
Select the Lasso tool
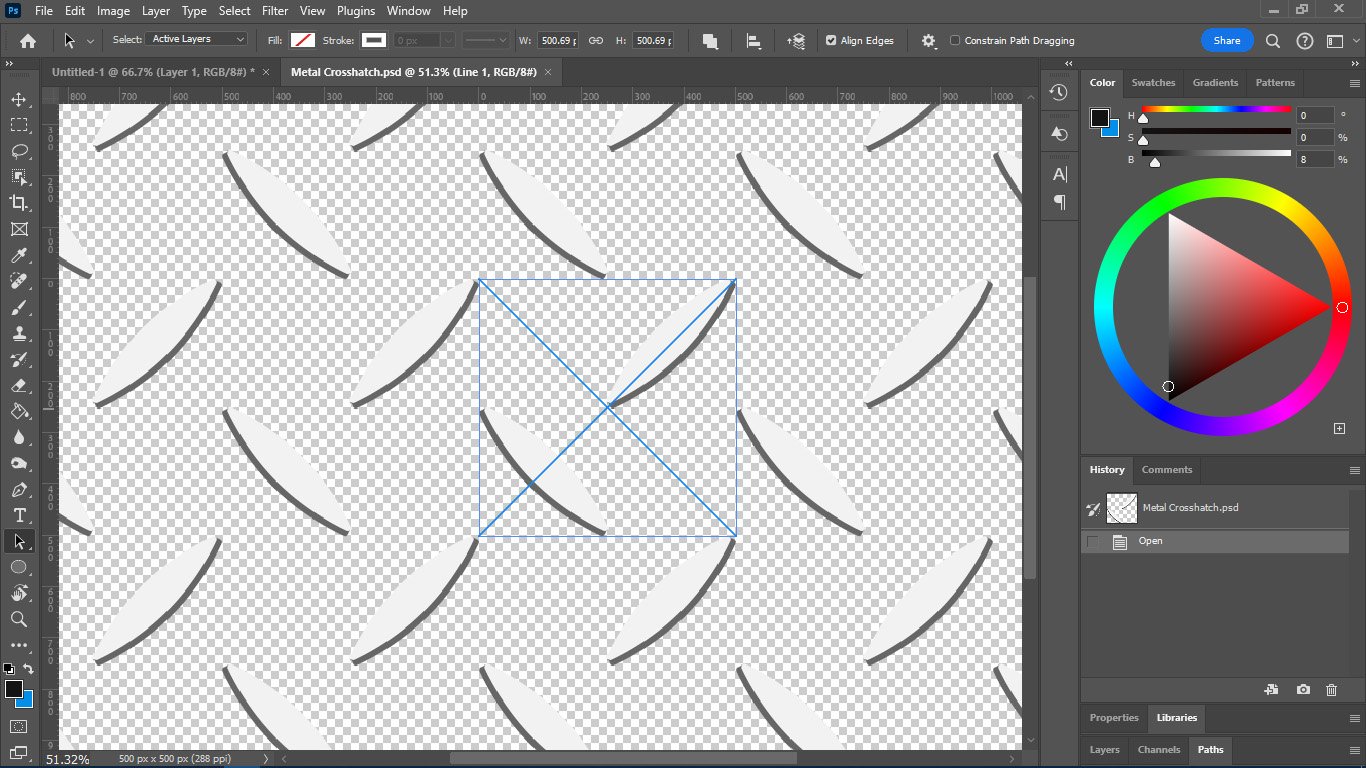[x=18, y=152]
